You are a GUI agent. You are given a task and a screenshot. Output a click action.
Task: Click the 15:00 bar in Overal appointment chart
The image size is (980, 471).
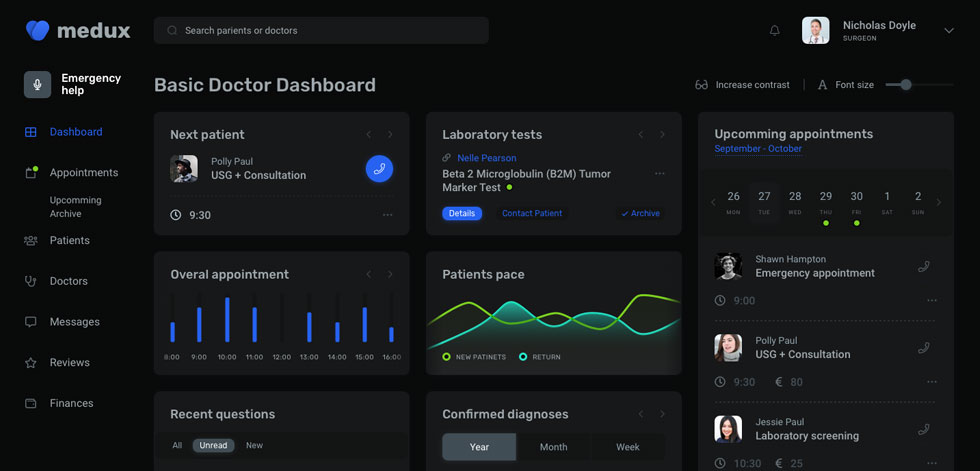364,324
